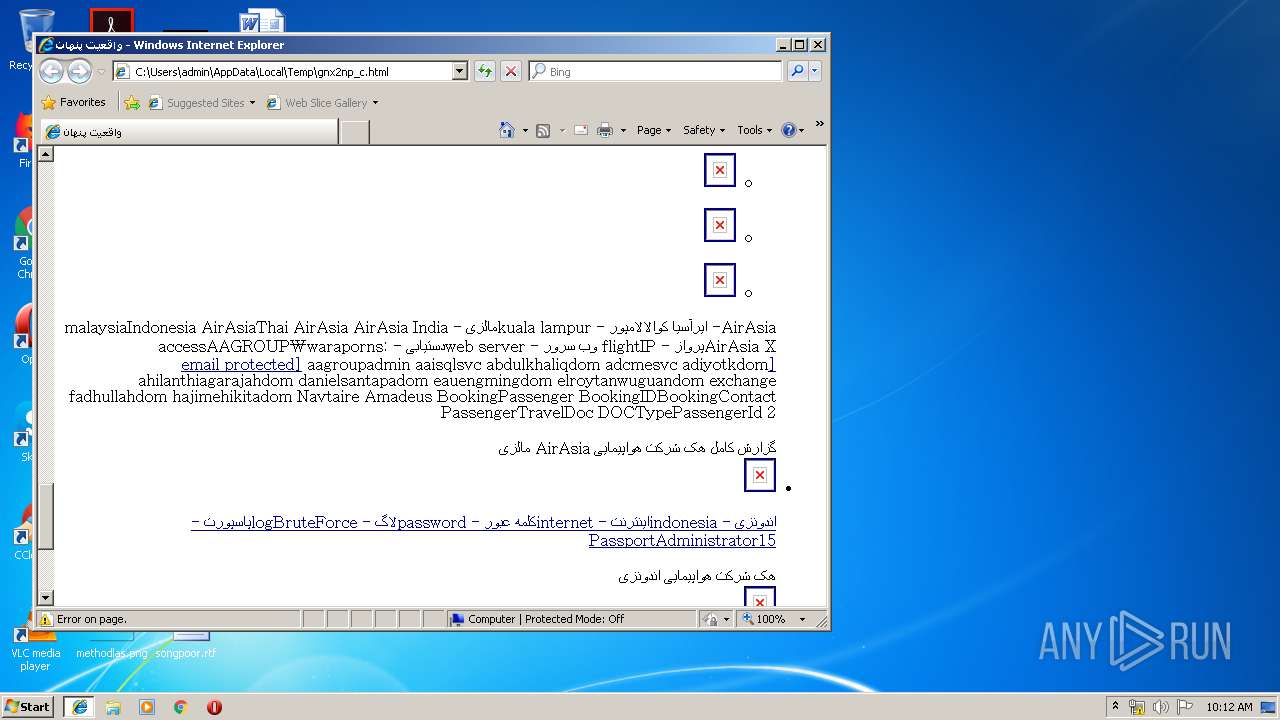
Task: Open the Page menu
Action: 654,130
